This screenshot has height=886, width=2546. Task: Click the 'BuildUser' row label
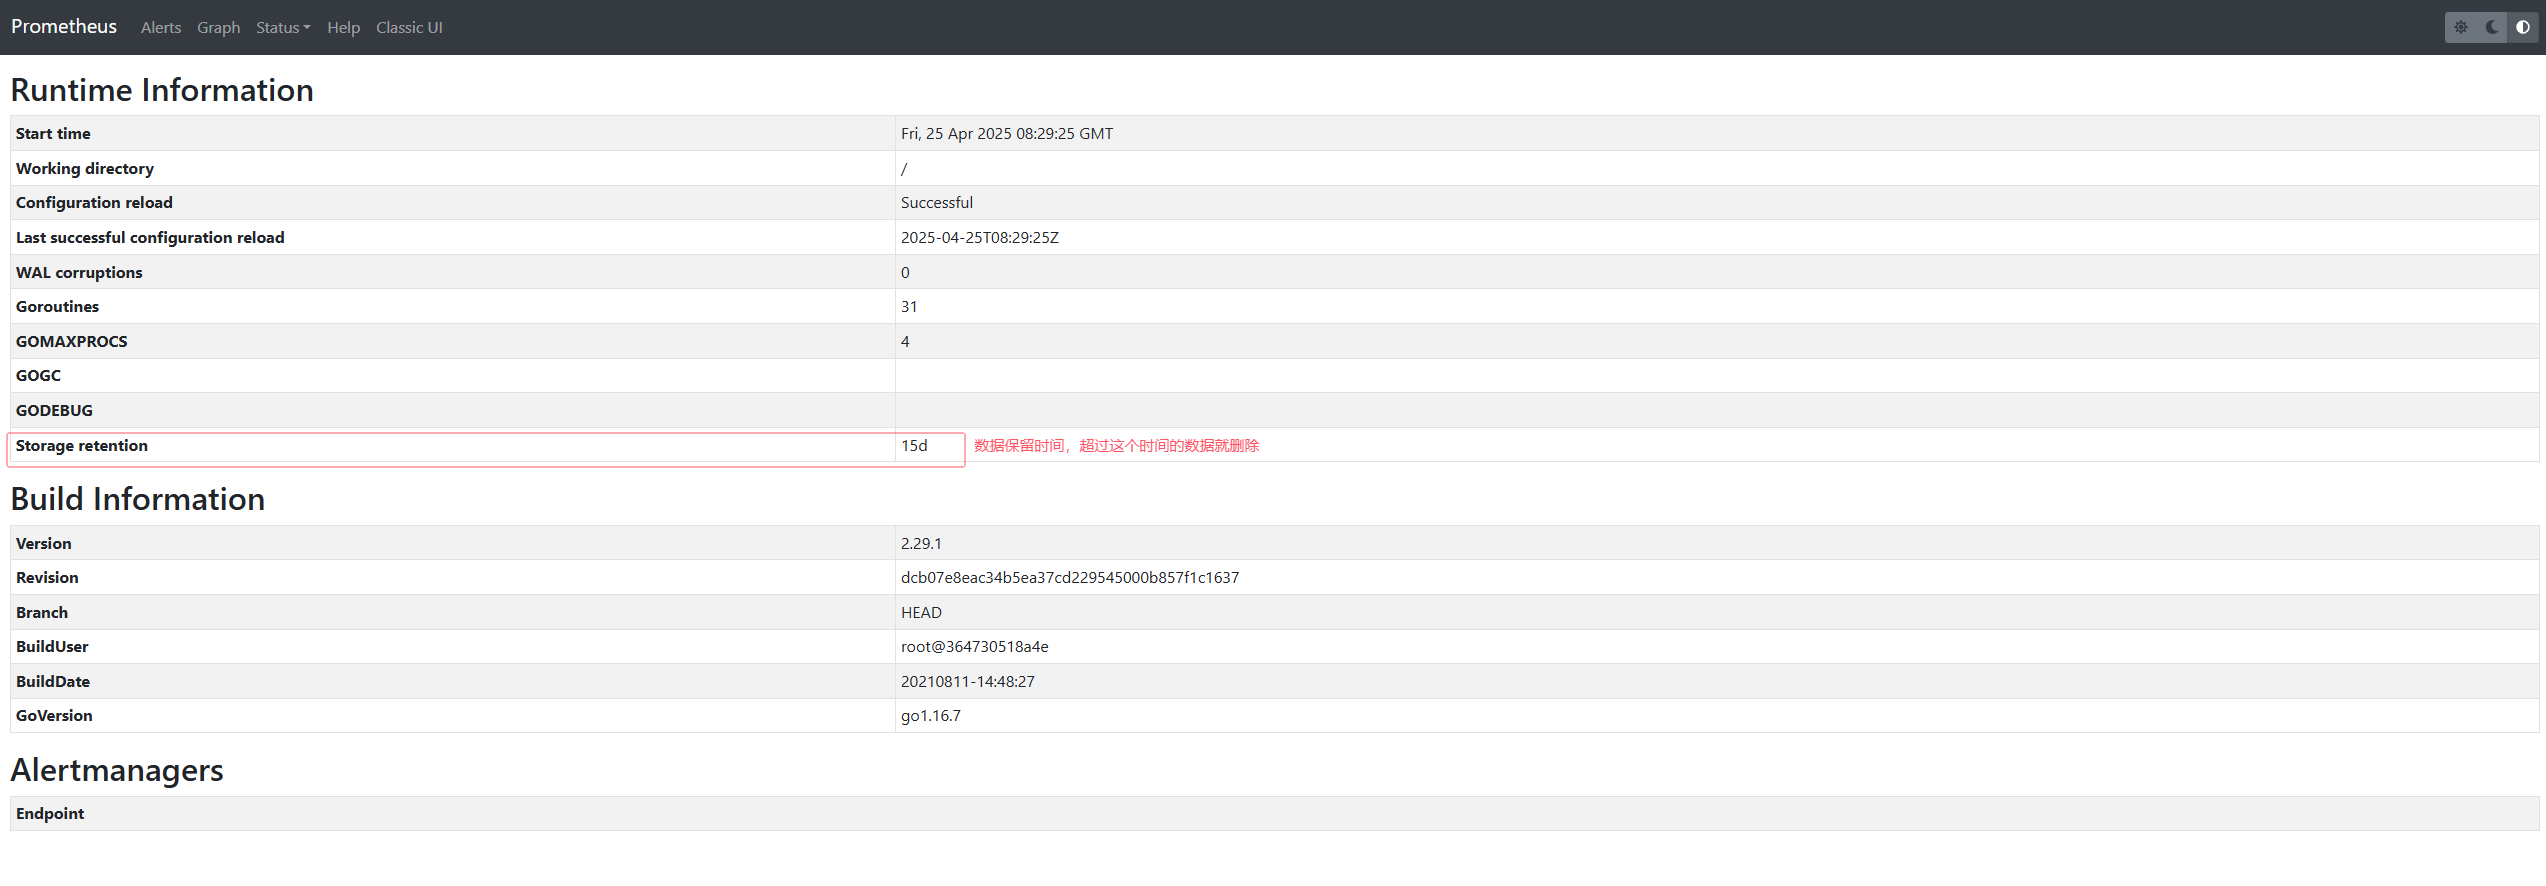tap(52, 647)
